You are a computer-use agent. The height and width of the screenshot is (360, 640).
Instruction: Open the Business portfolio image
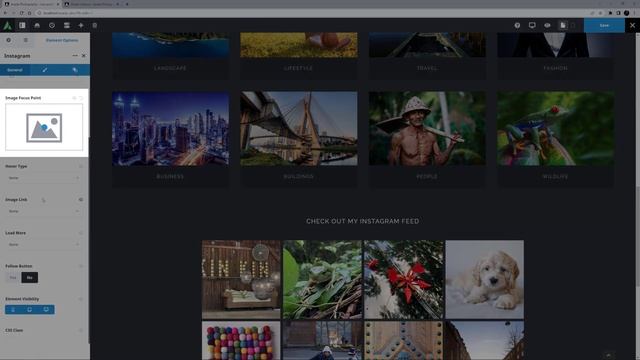171,129
